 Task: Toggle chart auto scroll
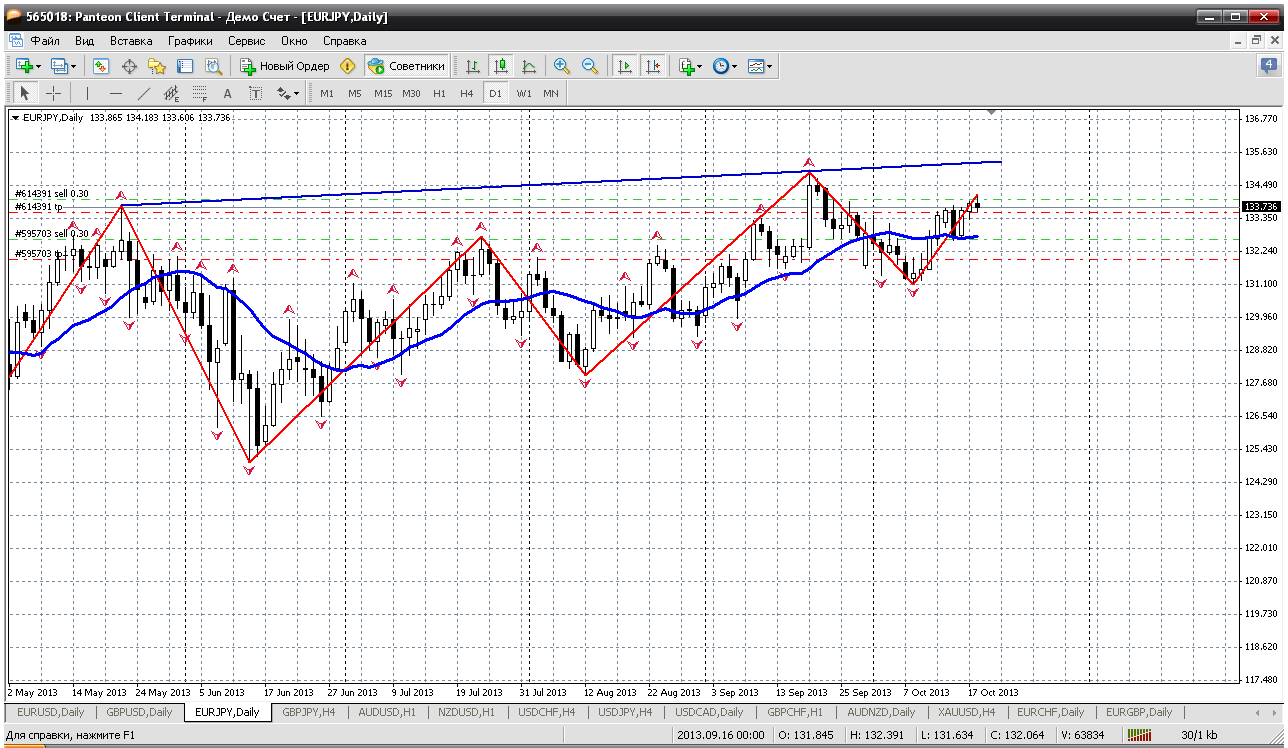[x=625, y=66]
